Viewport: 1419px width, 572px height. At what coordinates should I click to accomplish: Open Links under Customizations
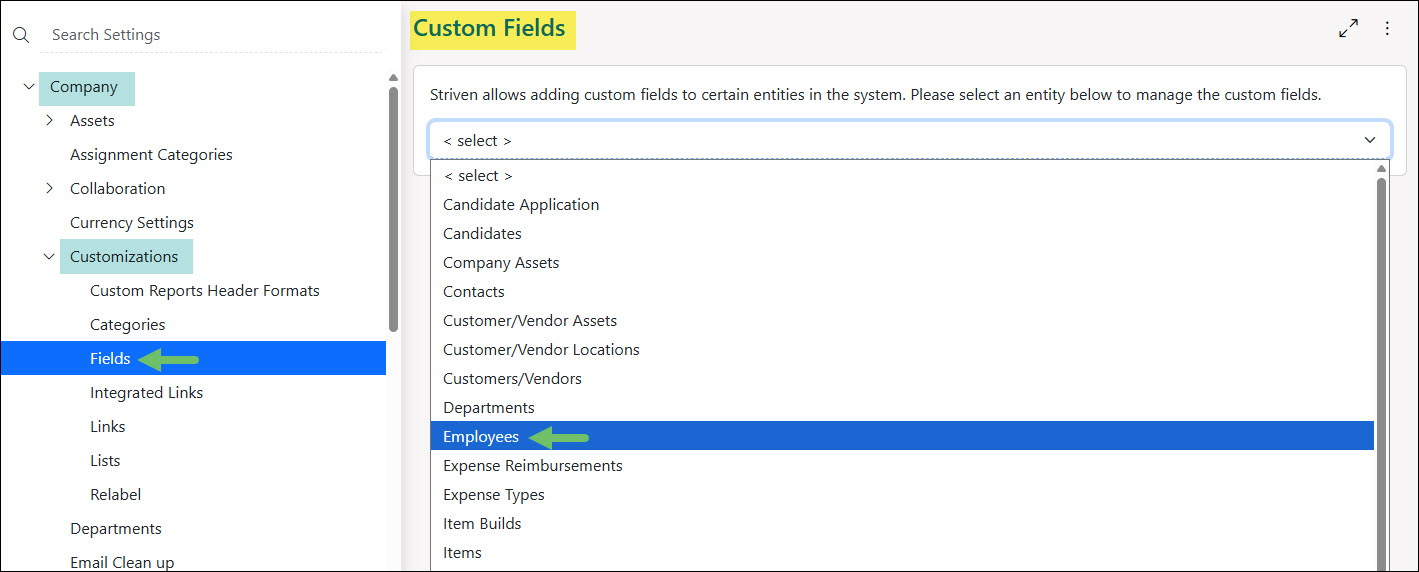(x=108, y=427)
